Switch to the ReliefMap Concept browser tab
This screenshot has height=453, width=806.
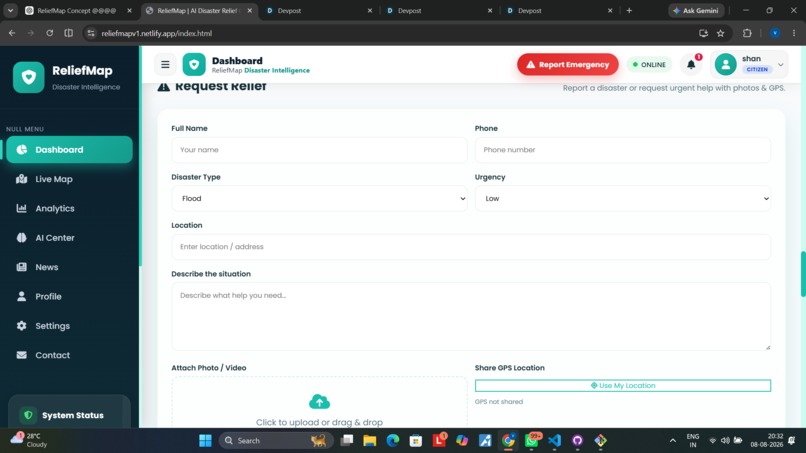click(78, 10)
